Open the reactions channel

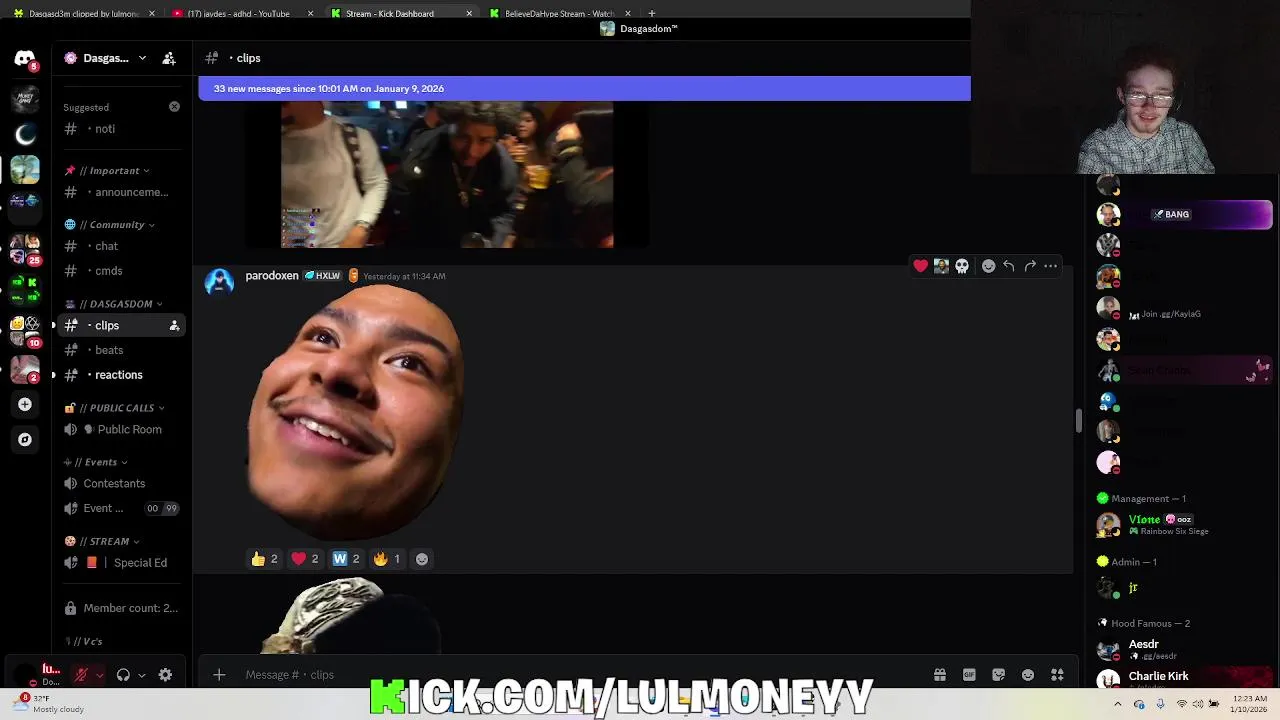tap(122, 375)
